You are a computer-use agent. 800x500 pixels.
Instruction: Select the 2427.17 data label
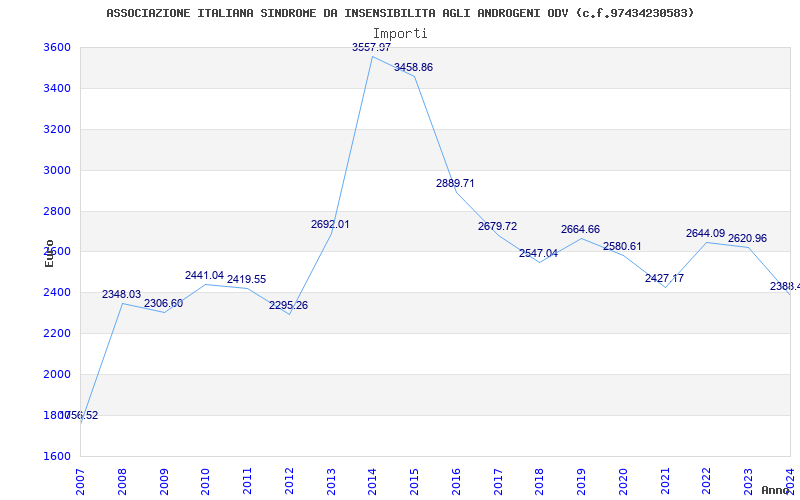click(664, 278)
